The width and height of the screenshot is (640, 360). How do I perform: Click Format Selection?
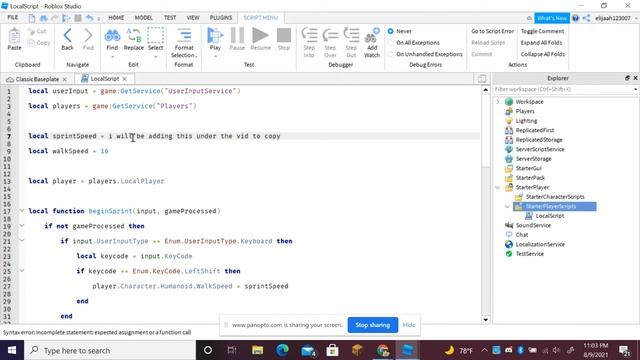[x=184, y=43]
